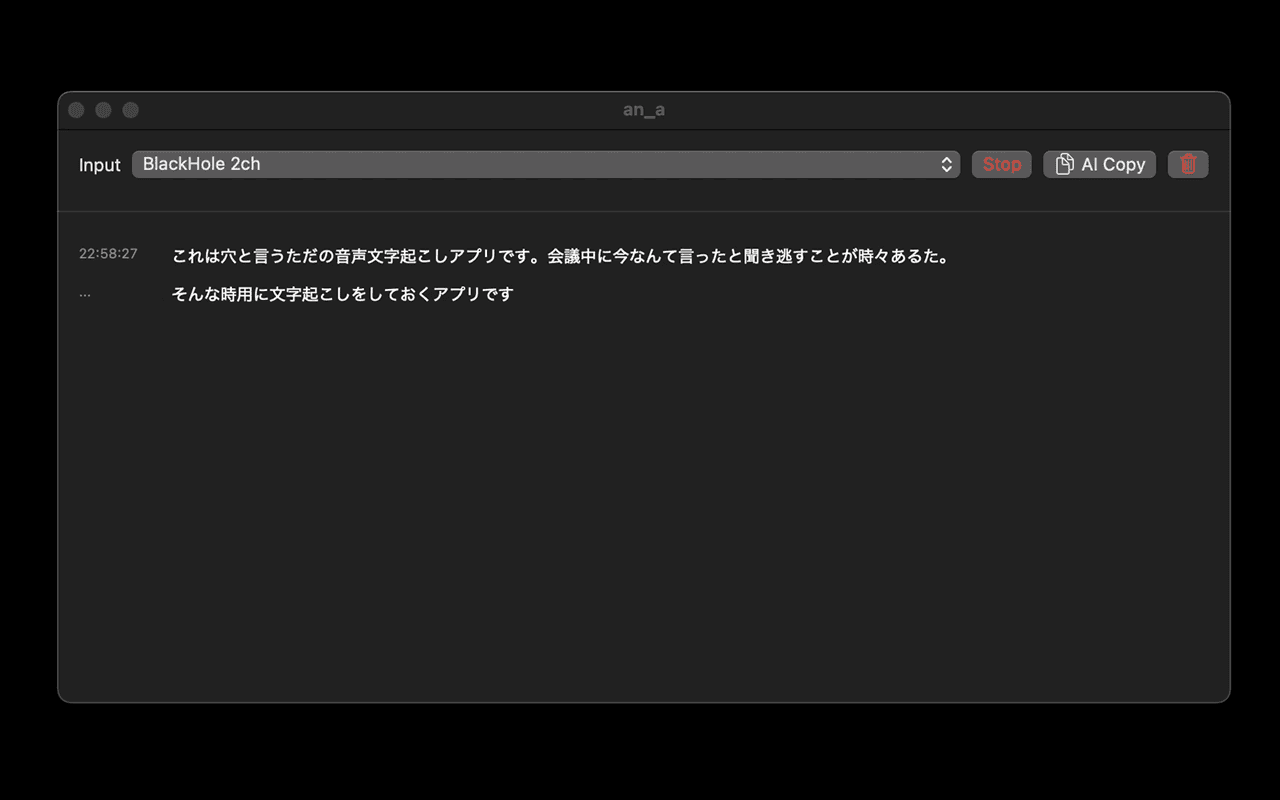Click empty transcript area below the text
Screen dimensions: 1280x800
pos(640,500)
